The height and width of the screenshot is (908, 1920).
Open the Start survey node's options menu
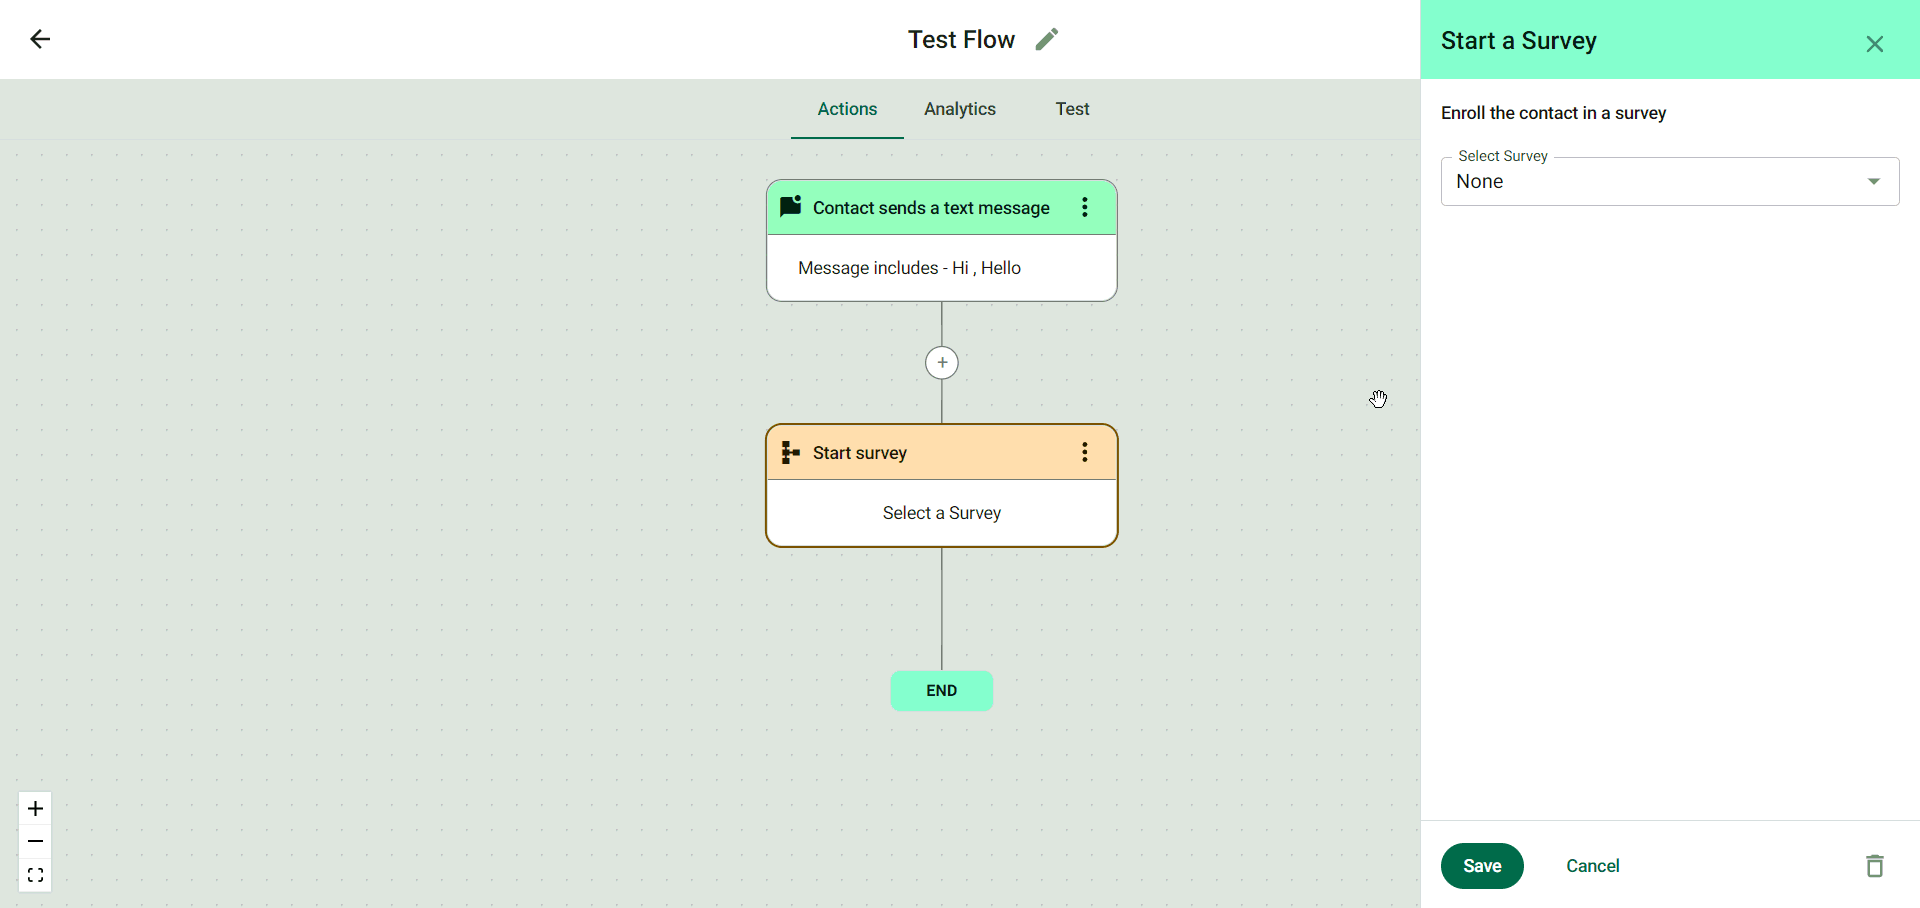click(1084, 452)
